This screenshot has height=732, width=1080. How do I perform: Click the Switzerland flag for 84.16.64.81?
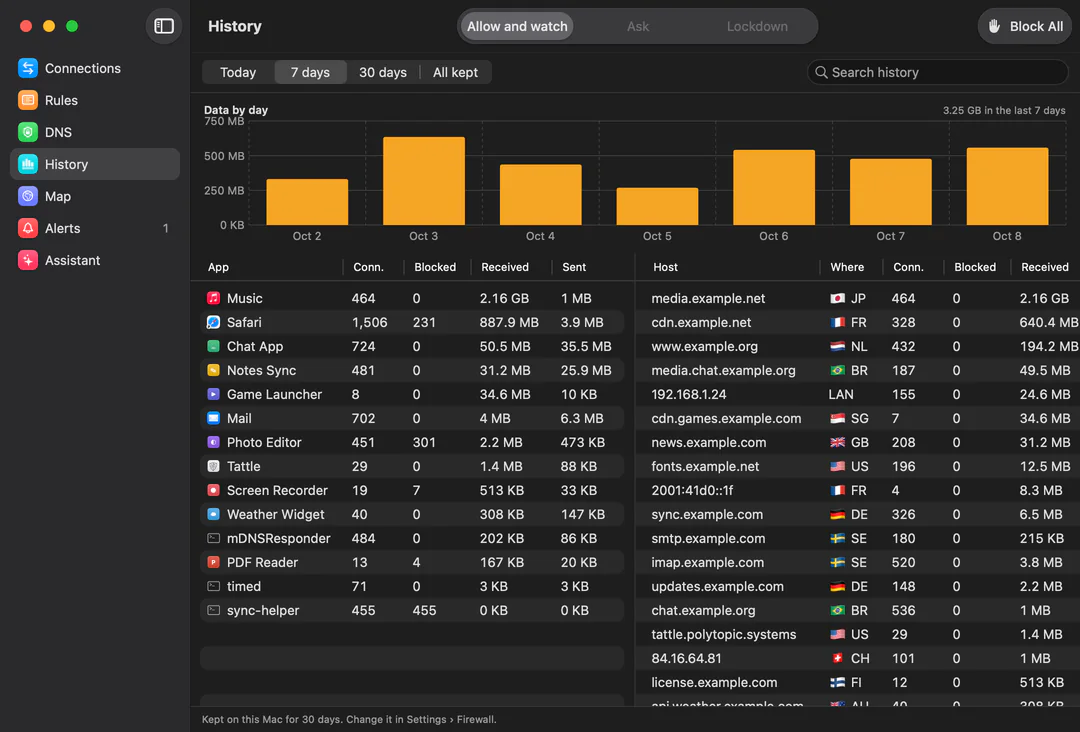pyautogui.click(x=838, y=658)
